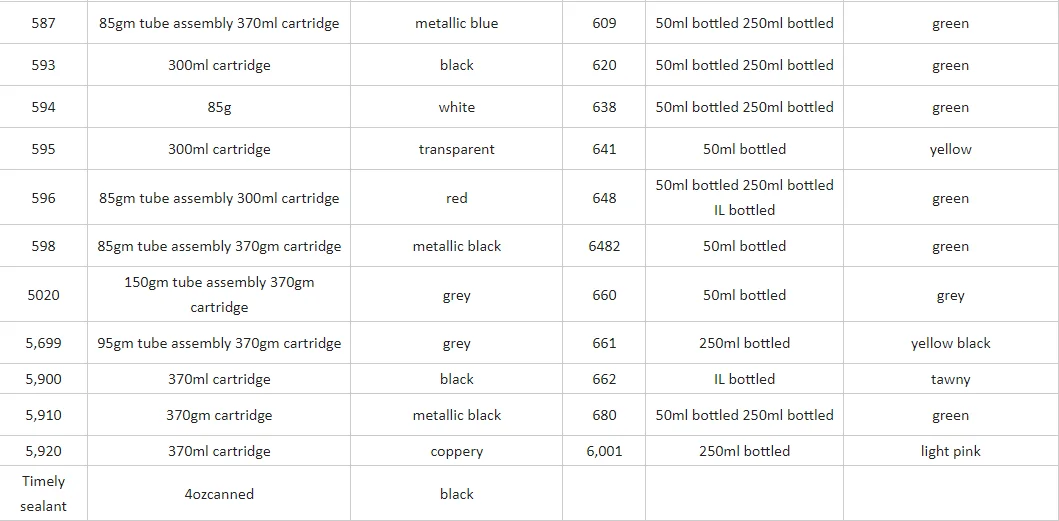Select the 680 product number cell
Screen dimensions: 1059x521
pyautogui.click(x=604, y=415)
